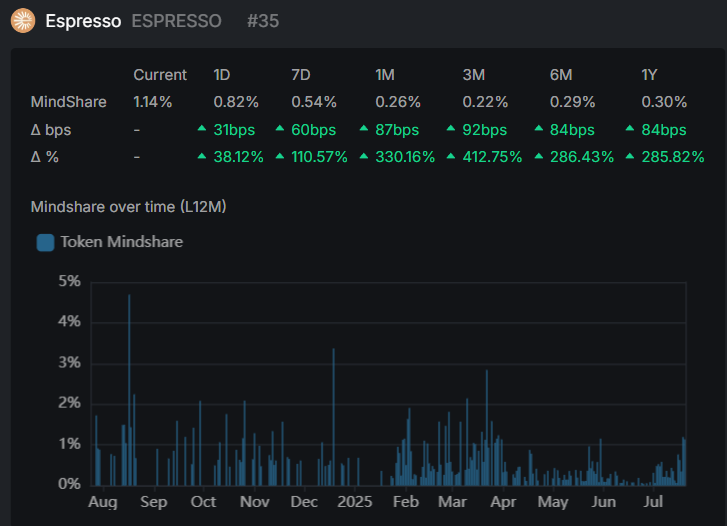
Task: Click the Espresso token name
Action: (83, 21)
